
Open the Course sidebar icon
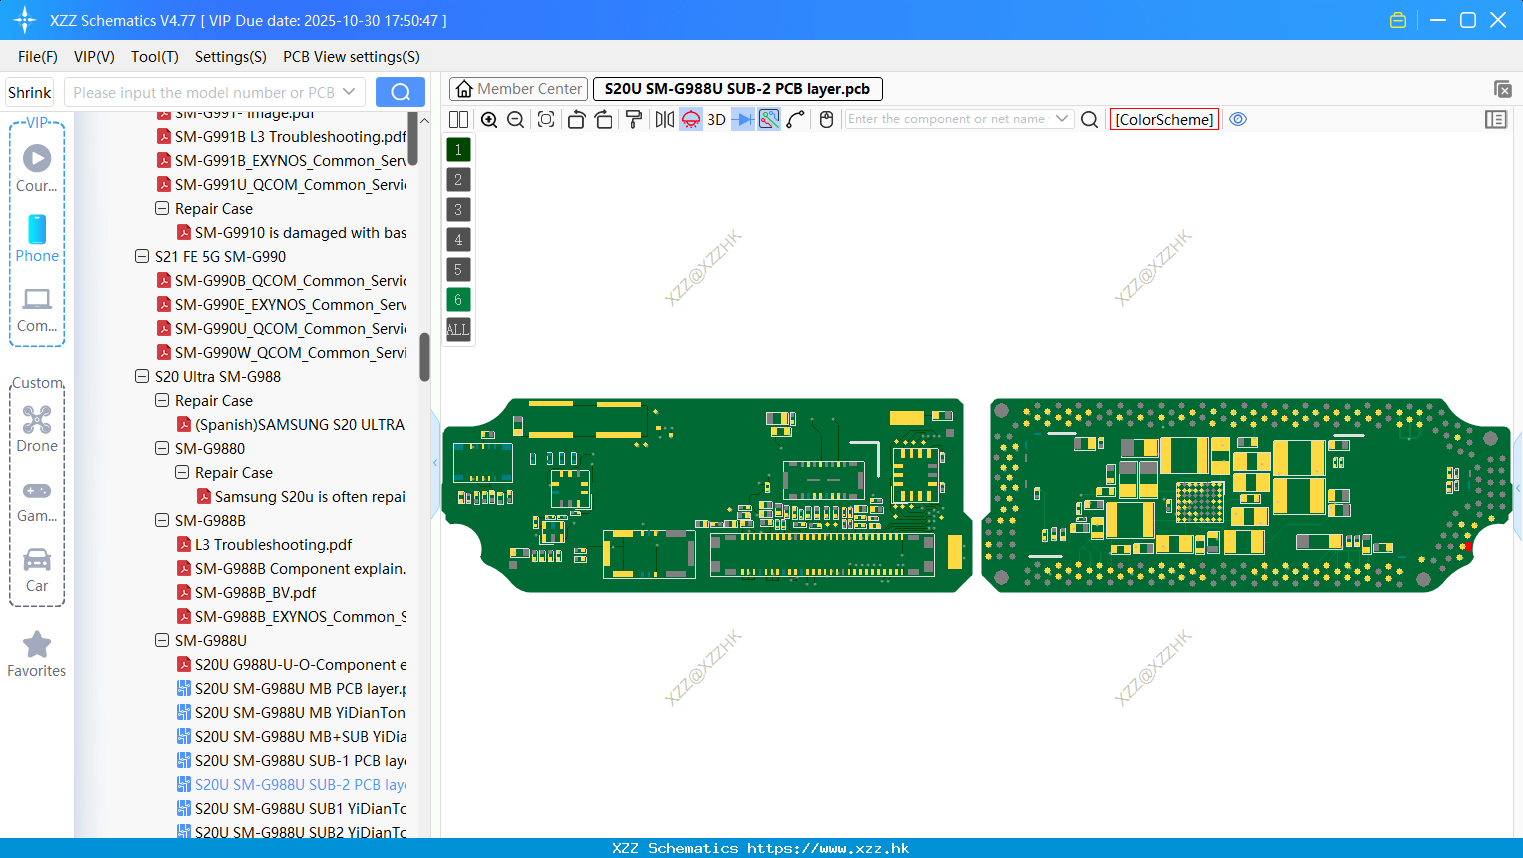[37, 168]
